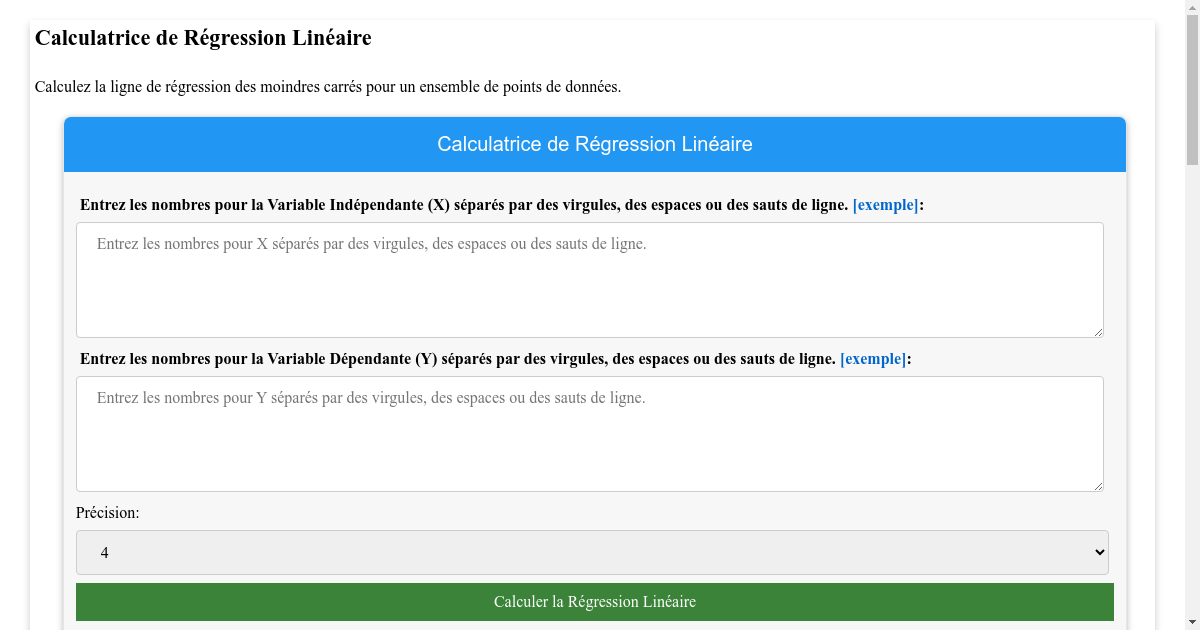The width and height of the screenshot is (1200, 630).
Task: Click the description text about moindres carrés
Action: (x=328, y=87)
